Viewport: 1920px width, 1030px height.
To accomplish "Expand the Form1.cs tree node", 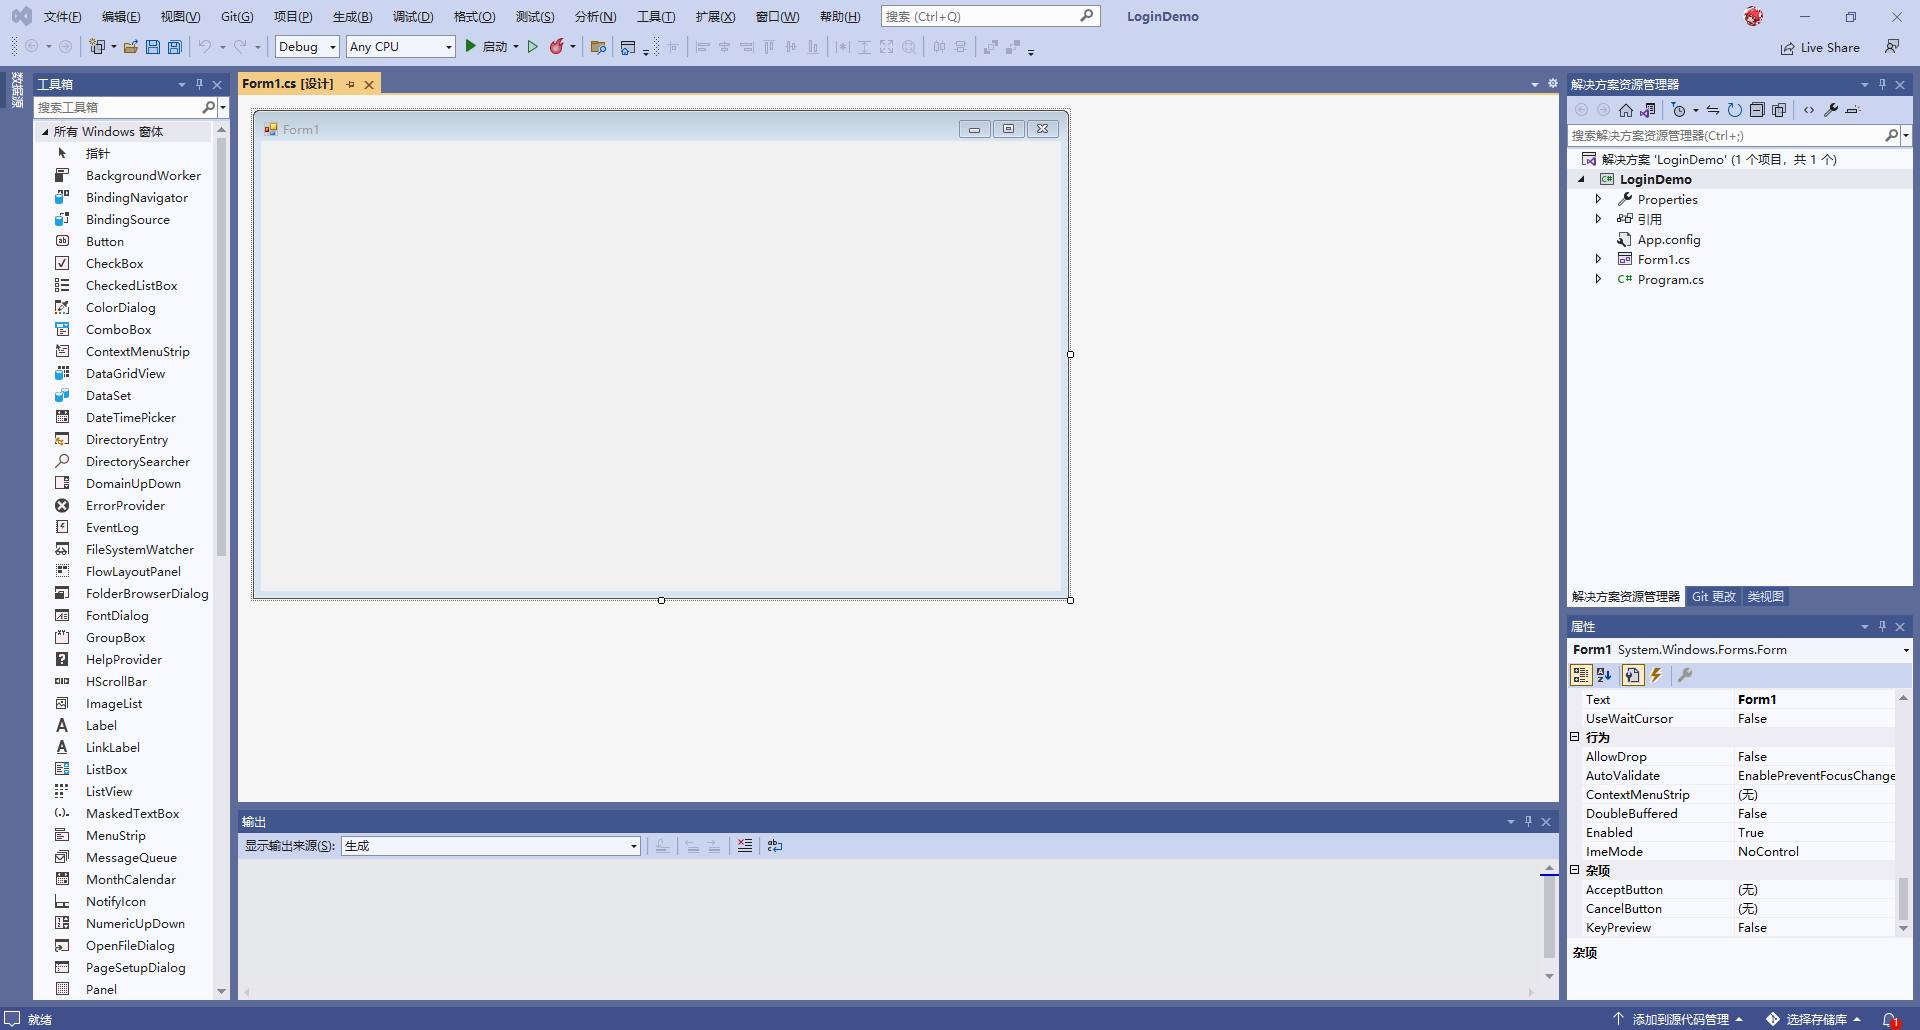I will click(x=1598, y=259).
